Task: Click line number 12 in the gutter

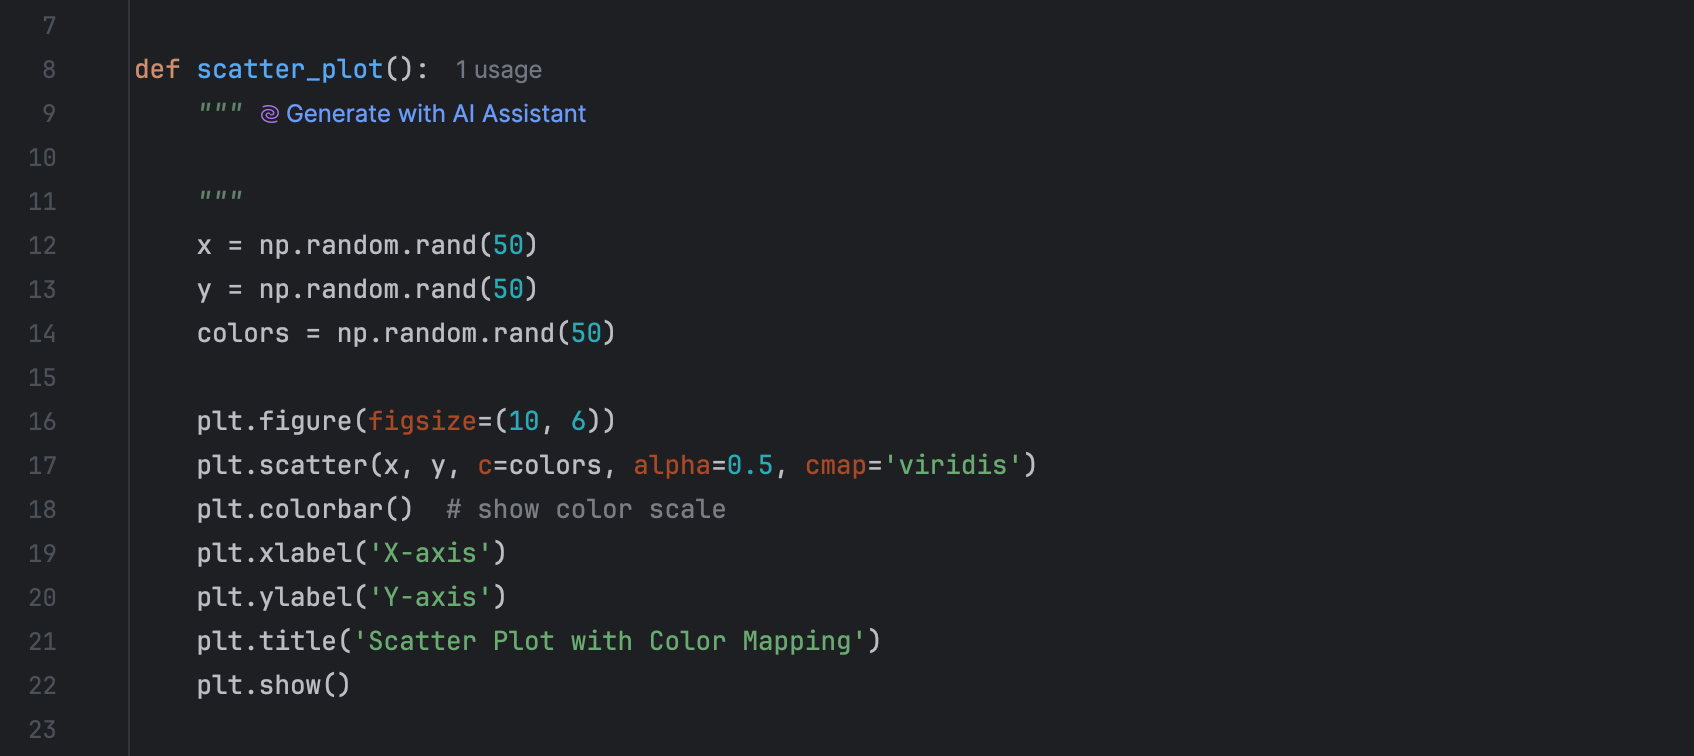Action: [x=42, y=246]
